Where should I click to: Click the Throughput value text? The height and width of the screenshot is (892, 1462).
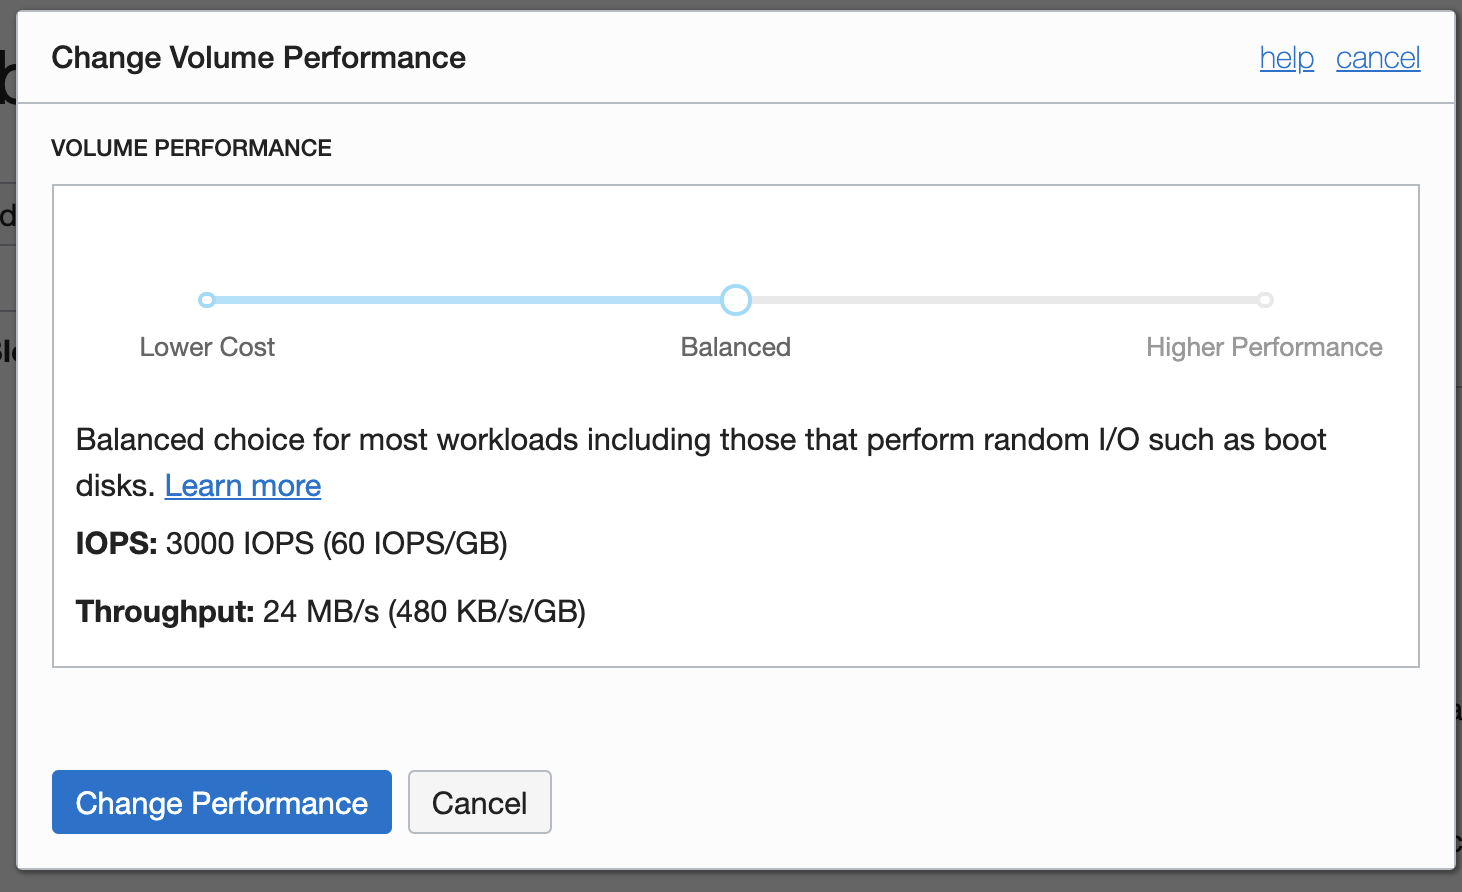[x=424, y=611]
